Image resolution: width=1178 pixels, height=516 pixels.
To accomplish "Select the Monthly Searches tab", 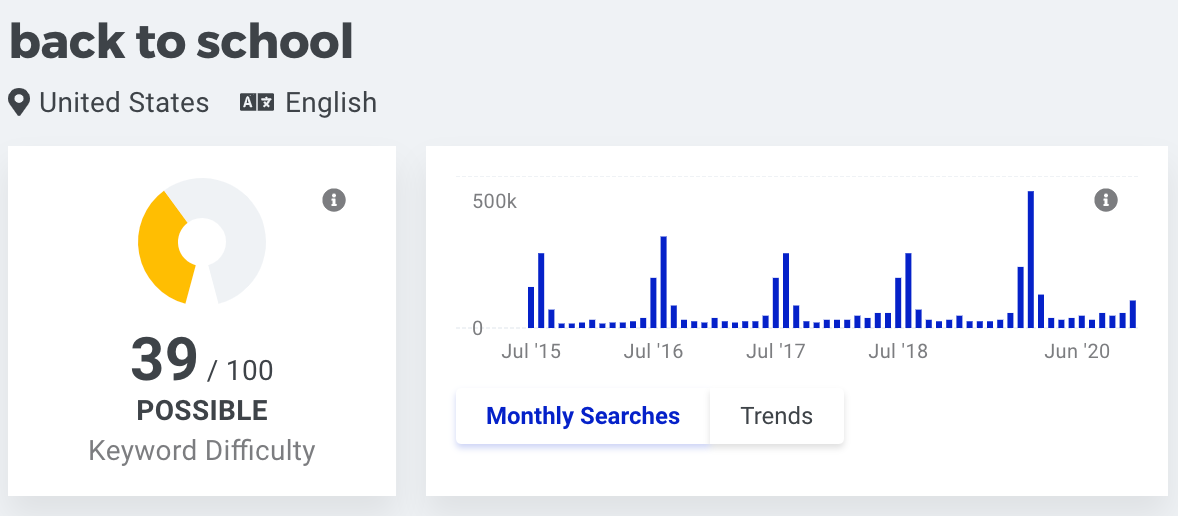I will coord(583,415).
